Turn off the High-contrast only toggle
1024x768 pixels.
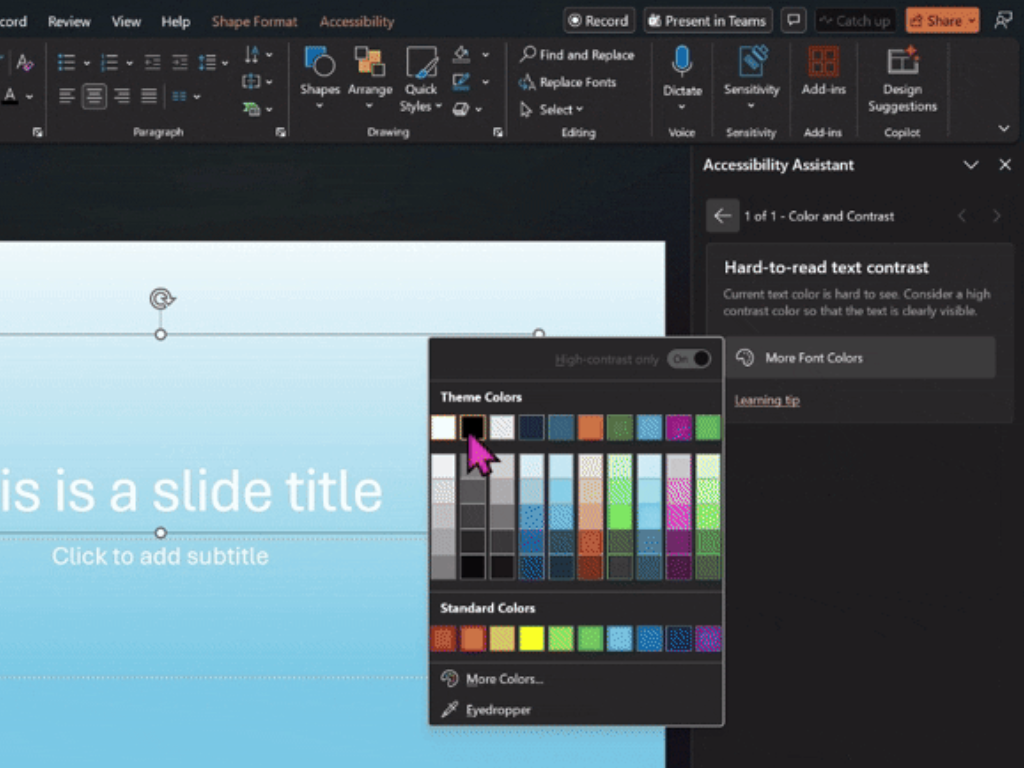(688, 359)
